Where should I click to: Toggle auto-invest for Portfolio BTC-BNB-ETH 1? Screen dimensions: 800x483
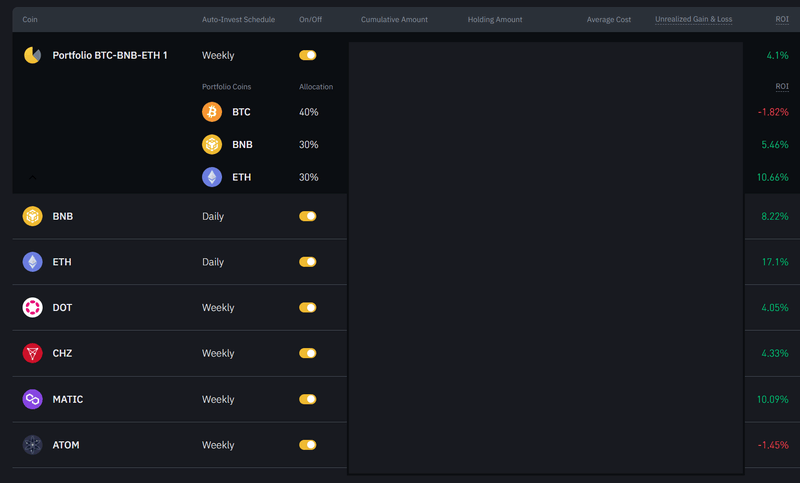tap(308, 55)
